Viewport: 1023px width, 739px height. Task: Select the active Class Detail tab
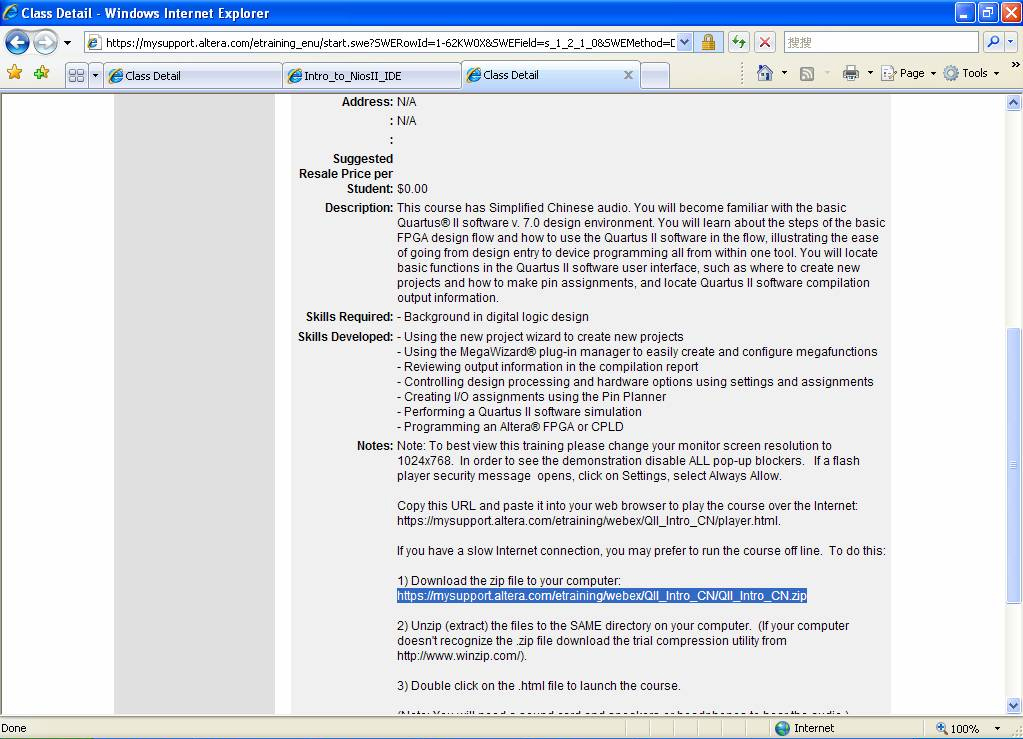(542, 75)
